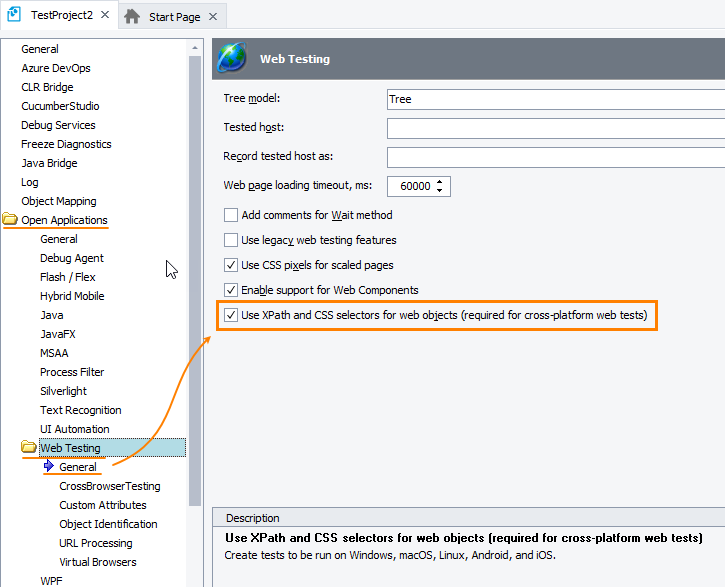Close the TestProject2 tab
725x587 pixels.
pyautogui.click(x=106, y=16)
